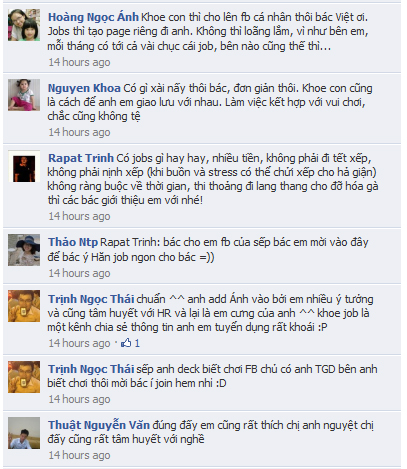This screenshot has width=407, height=469.
Task: Open Nguyen Khoa's avatar thumbnail
Action: [x=24, y=95]
